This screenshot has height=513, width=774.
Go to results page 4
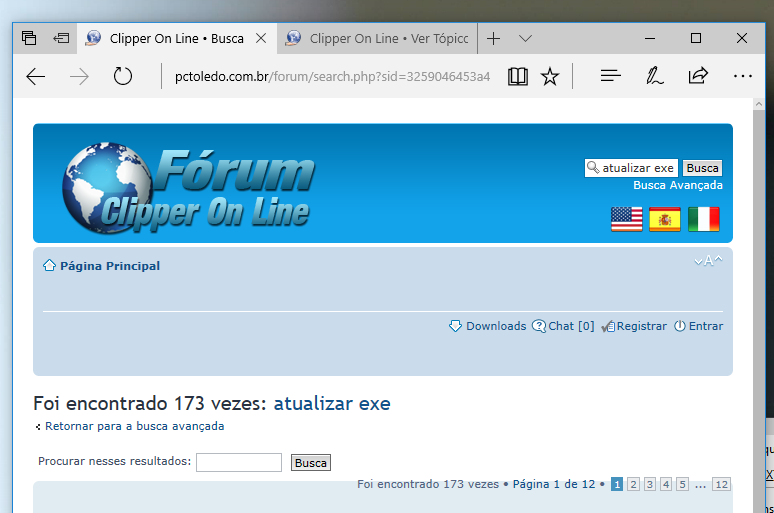click(666, 484)
